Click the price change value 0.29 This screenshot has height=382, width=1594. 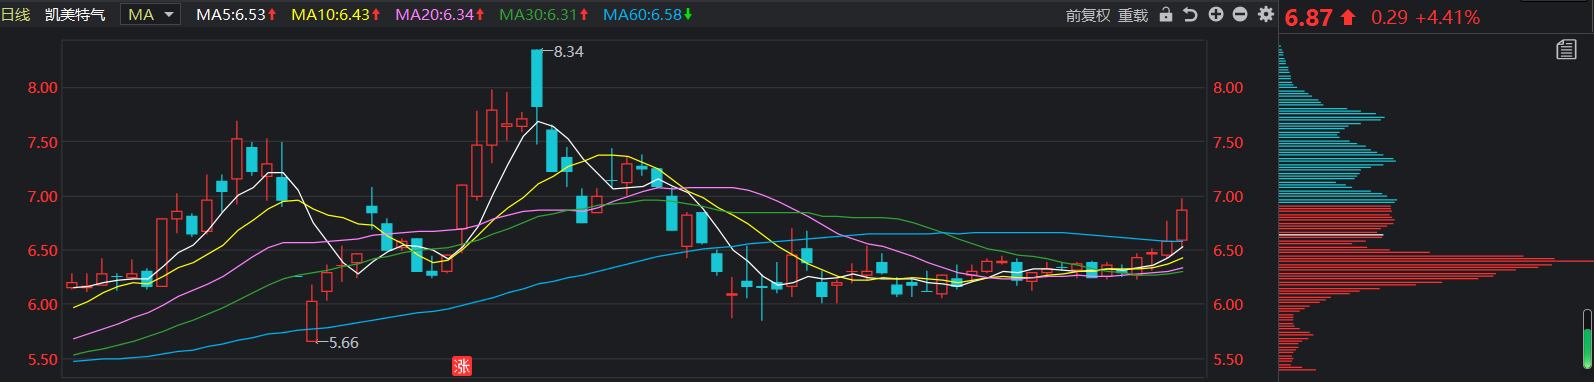tap(1389, 17)
